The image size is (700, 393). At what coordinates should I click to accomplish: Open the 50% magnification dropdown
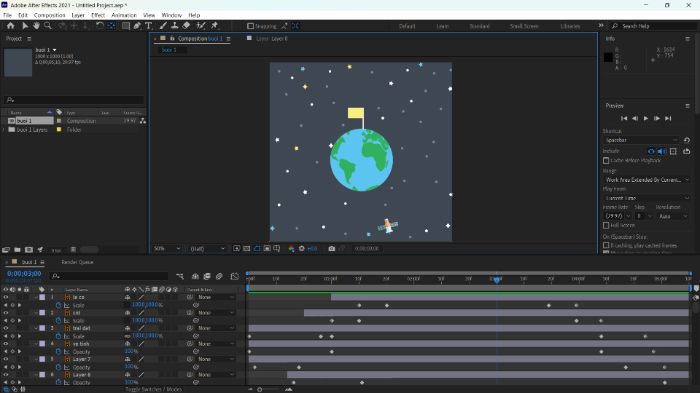point(167,248)
